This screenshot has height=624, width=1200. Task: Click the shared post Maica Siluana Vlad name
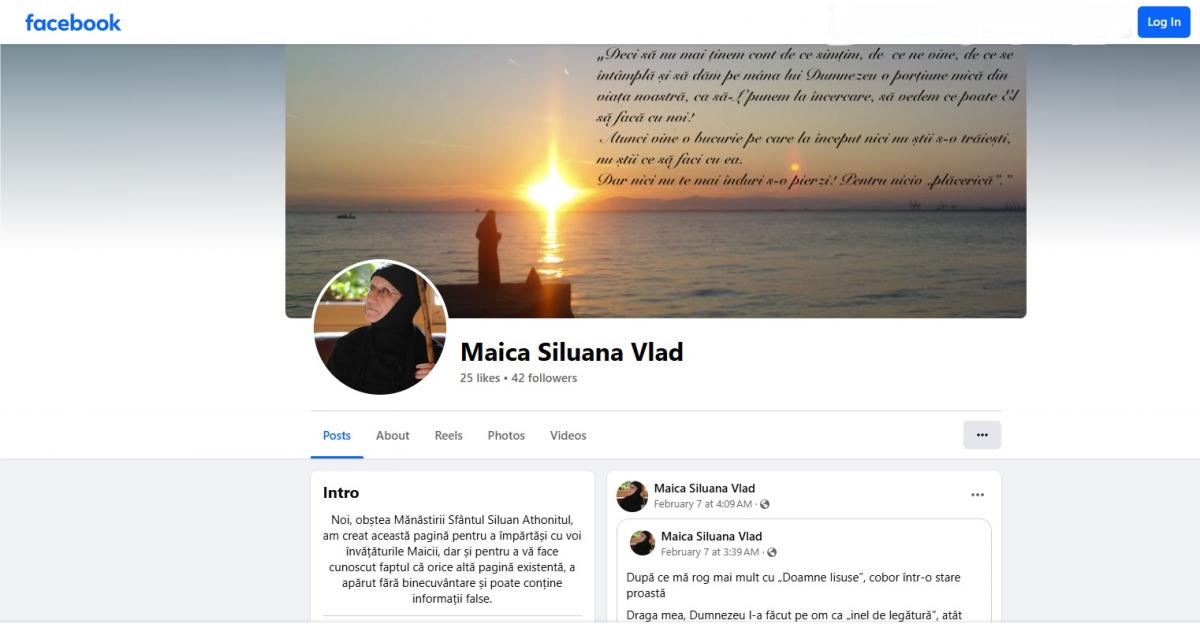(711, 537)
